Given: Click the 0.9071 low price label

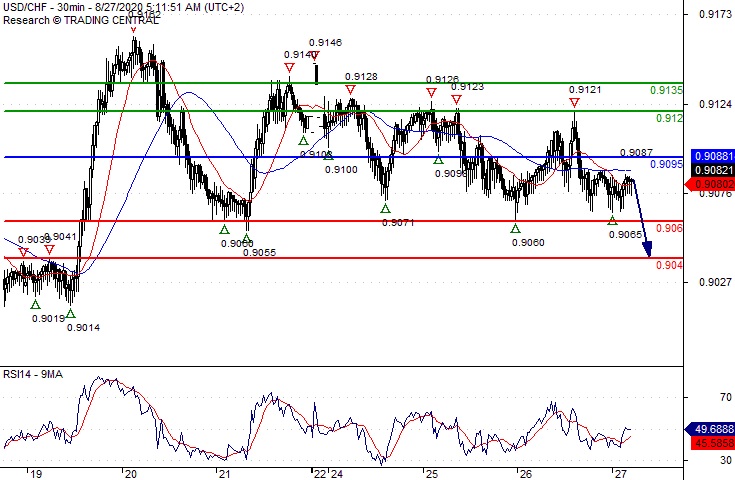Looking at the screenshot, I should [398, 223].
